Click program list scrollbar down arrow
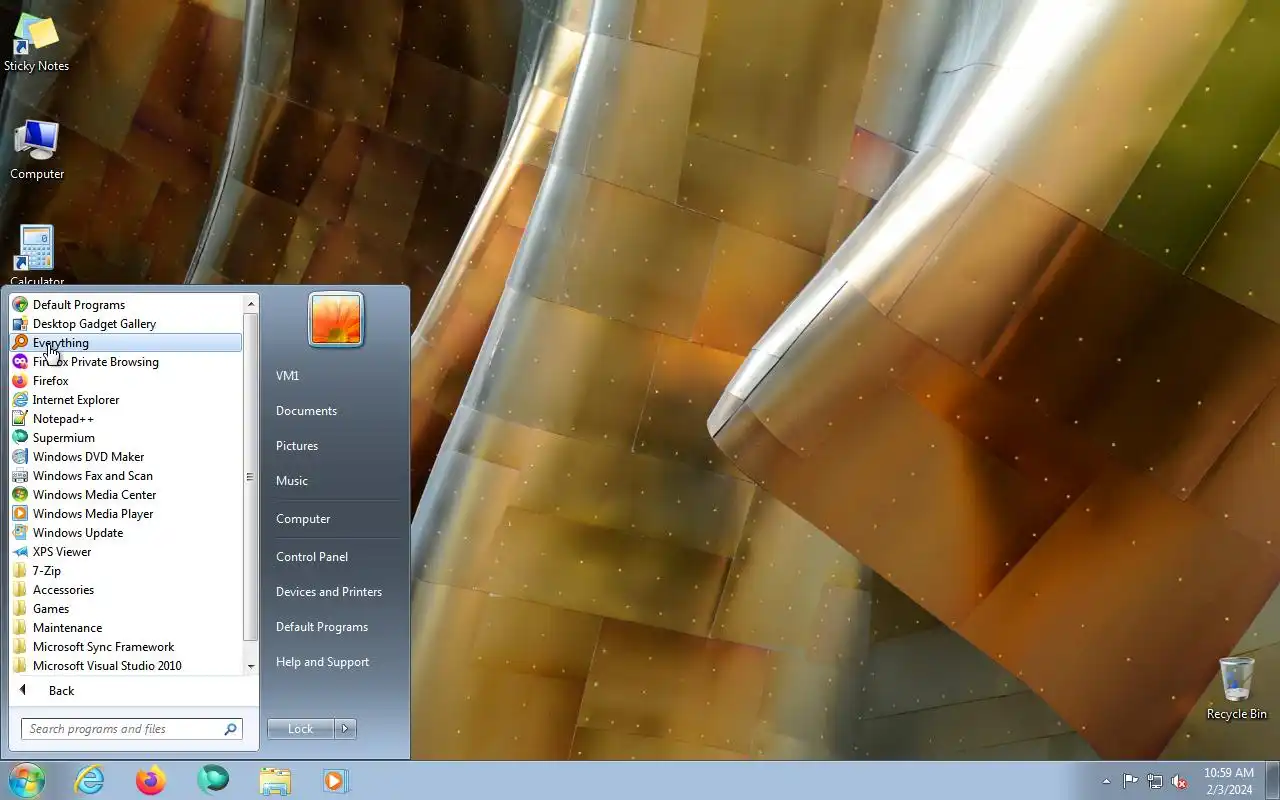 click(251, 666)
